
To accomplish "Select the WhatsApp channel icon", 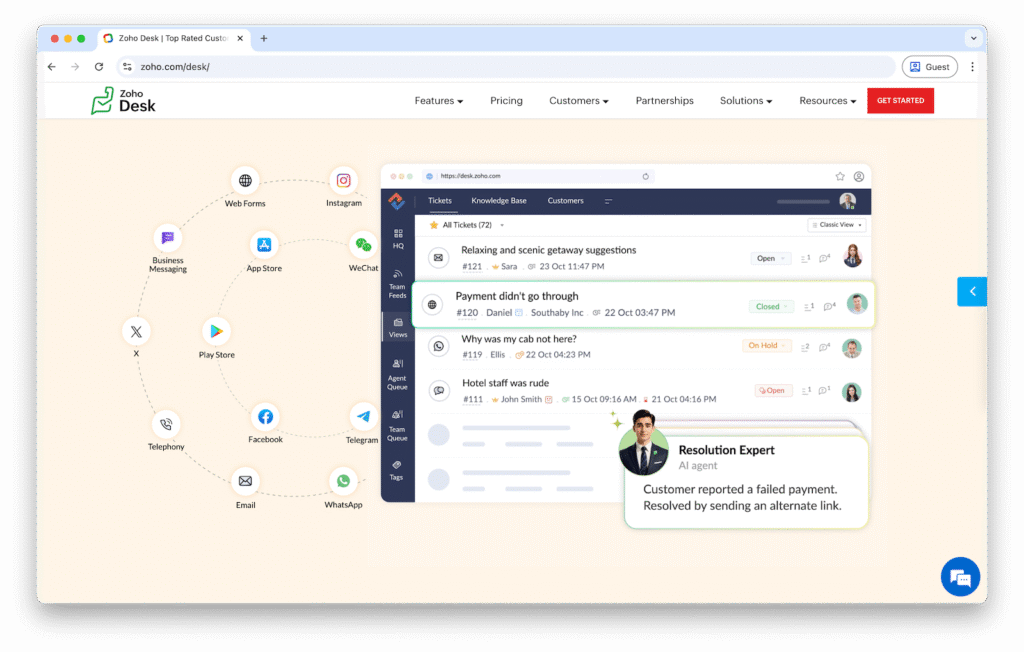I will coord(343,481).
